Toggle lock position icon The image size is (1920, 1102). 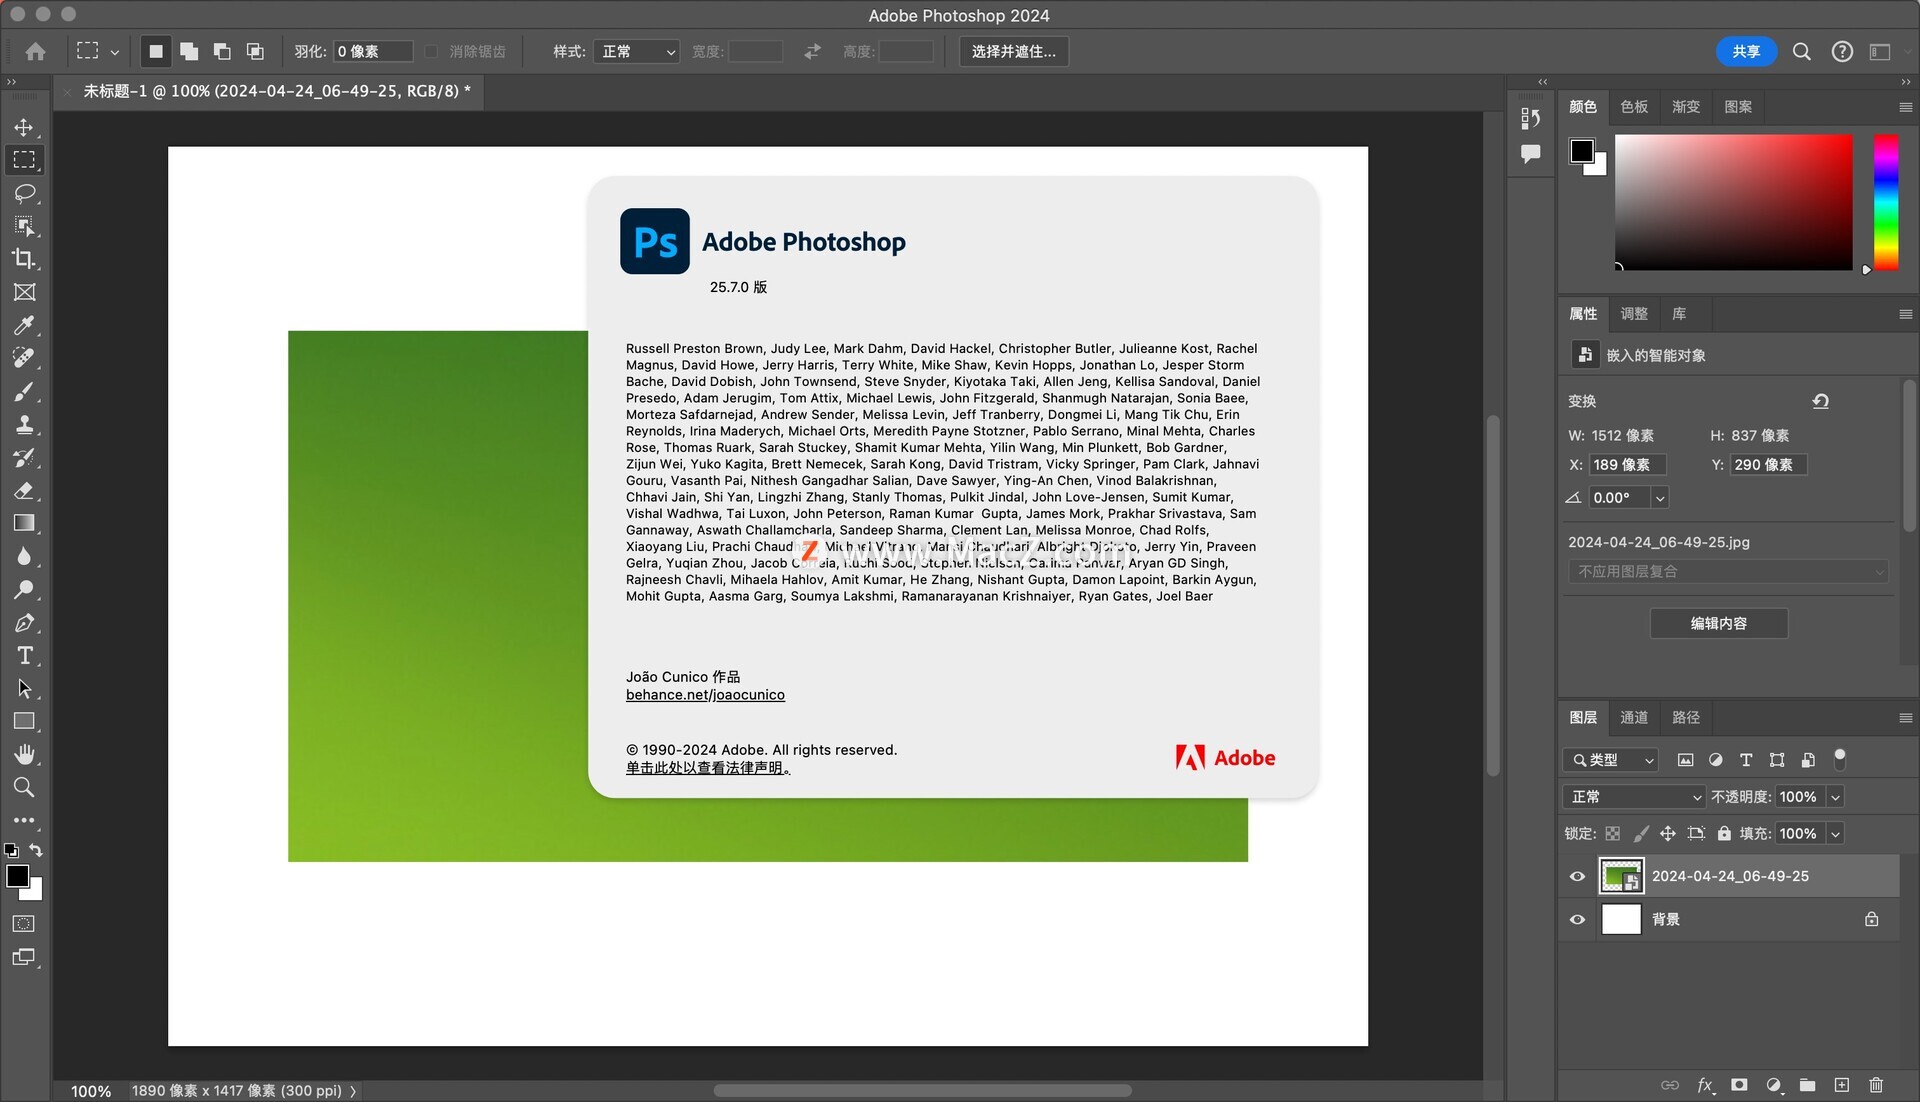pos(1667,833)
